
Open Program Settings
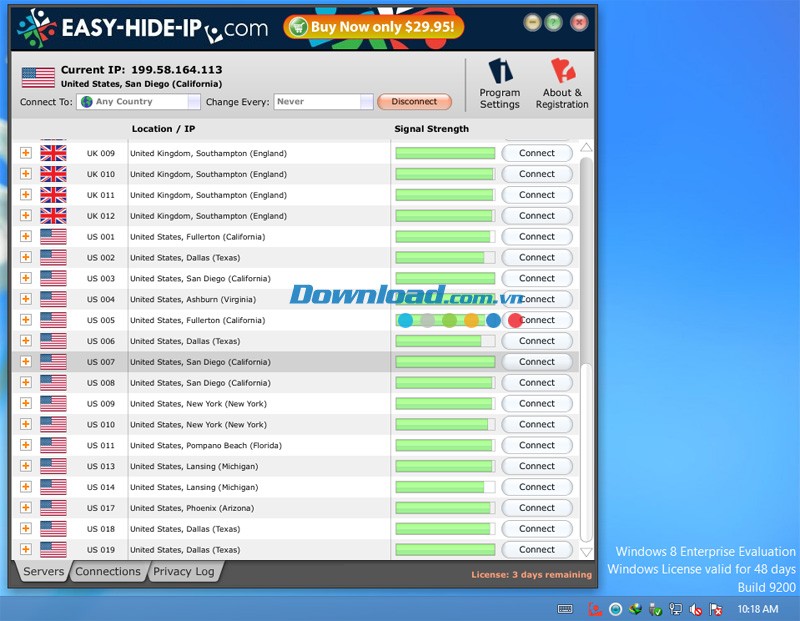click(500, 82)
